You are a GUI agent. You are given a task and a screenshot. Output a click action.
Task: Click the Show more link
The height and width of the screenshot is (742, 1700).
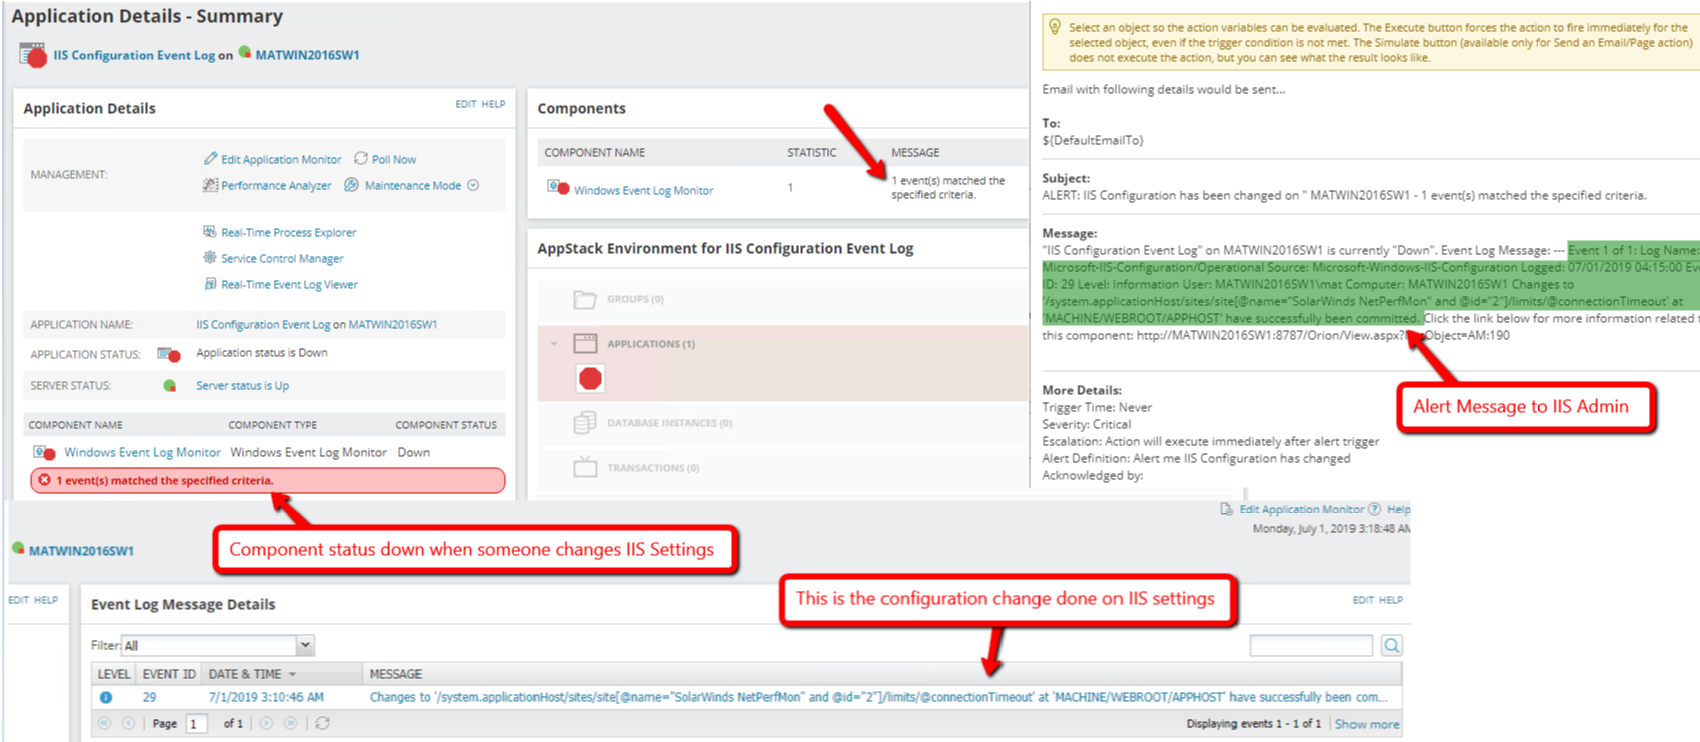[1367, 724]
